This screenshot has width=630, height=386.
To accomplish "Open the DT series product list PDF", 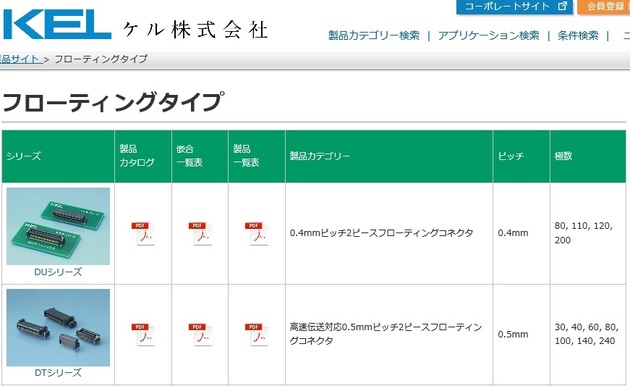I will tap(256, 335).
